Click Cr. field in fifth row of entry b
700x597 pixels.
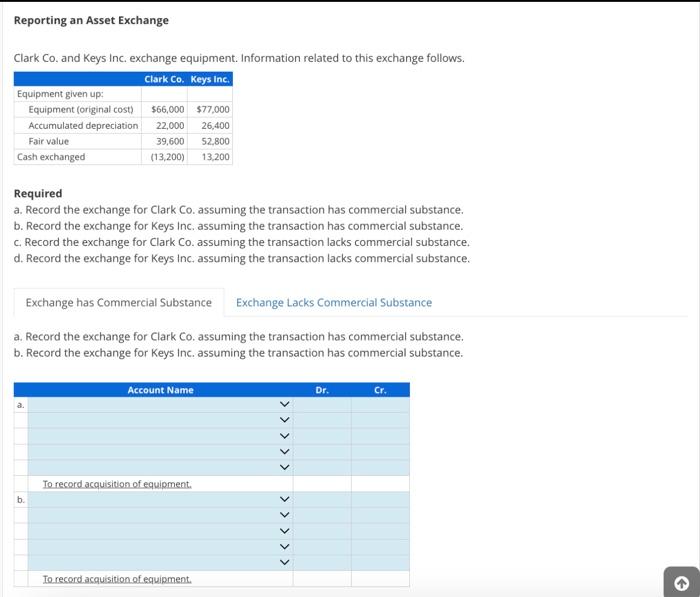tap(380, 562)
